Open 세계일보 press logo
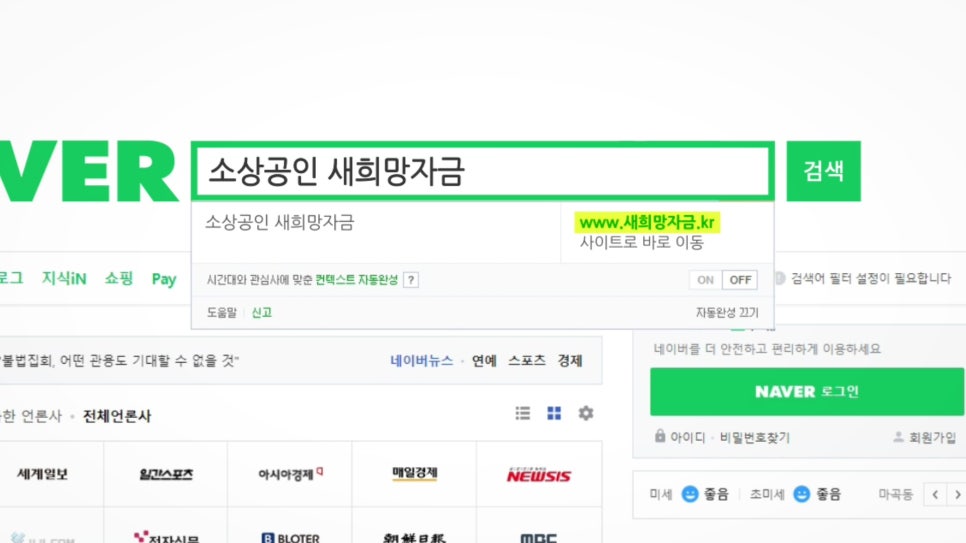This screenshot has width=966, height=543. coord(43,474)
